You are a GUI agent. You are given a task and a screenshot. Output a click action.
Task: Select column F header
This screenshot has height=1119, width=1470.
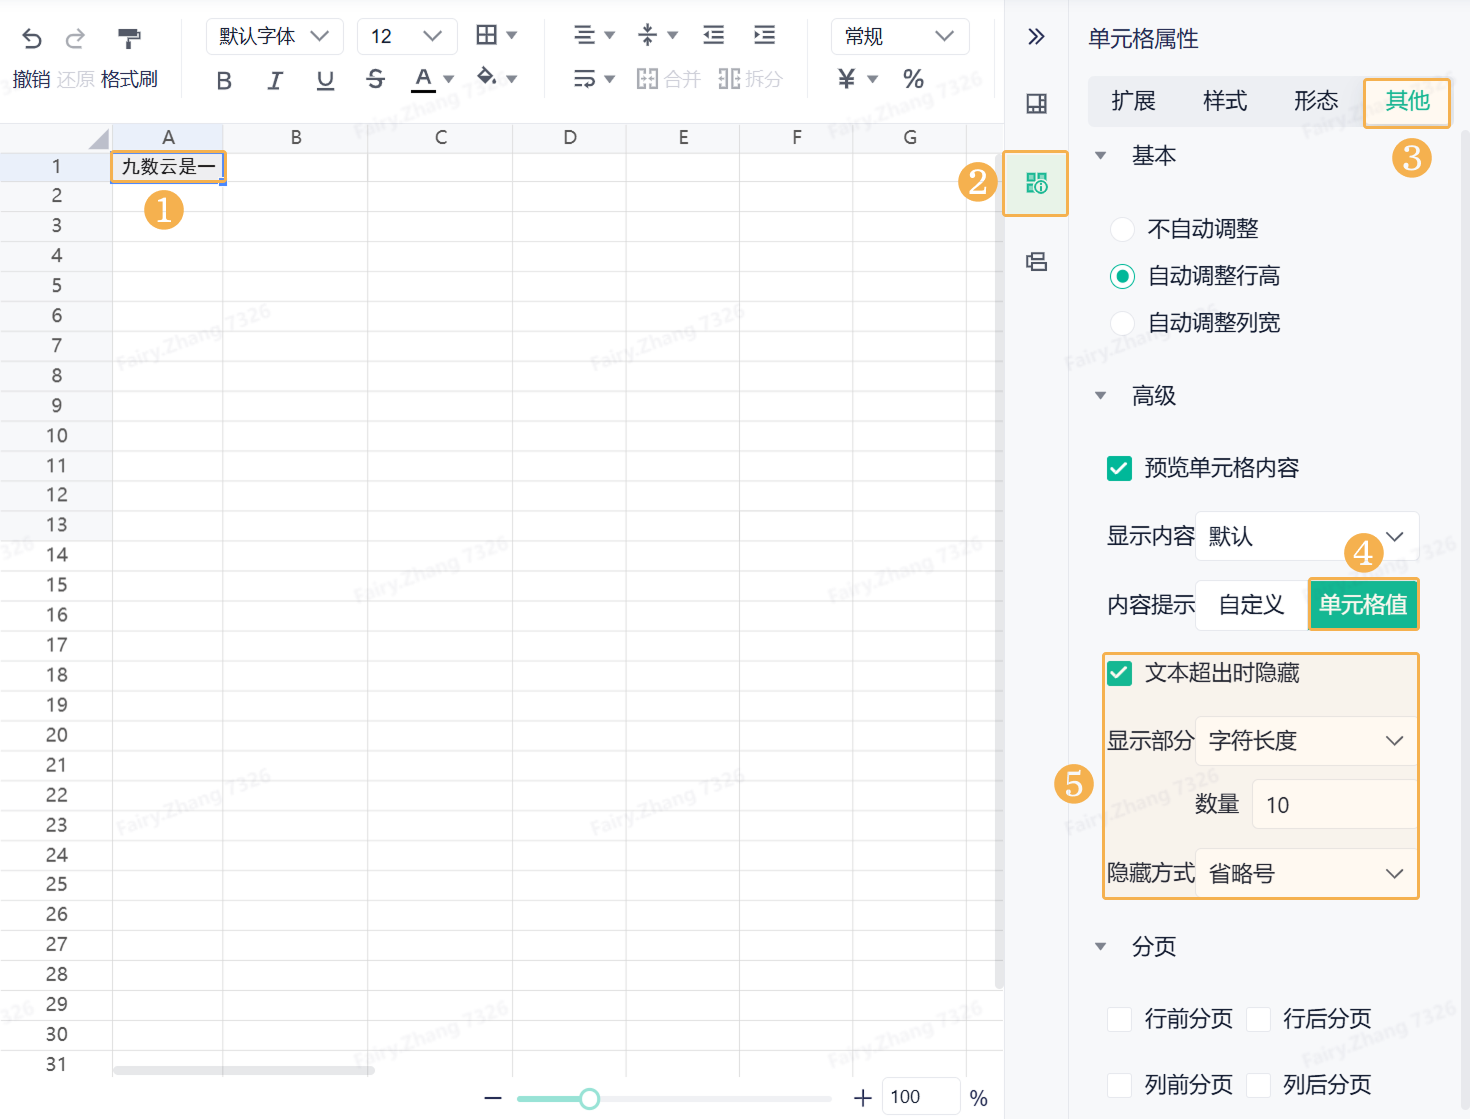[796, 138]
